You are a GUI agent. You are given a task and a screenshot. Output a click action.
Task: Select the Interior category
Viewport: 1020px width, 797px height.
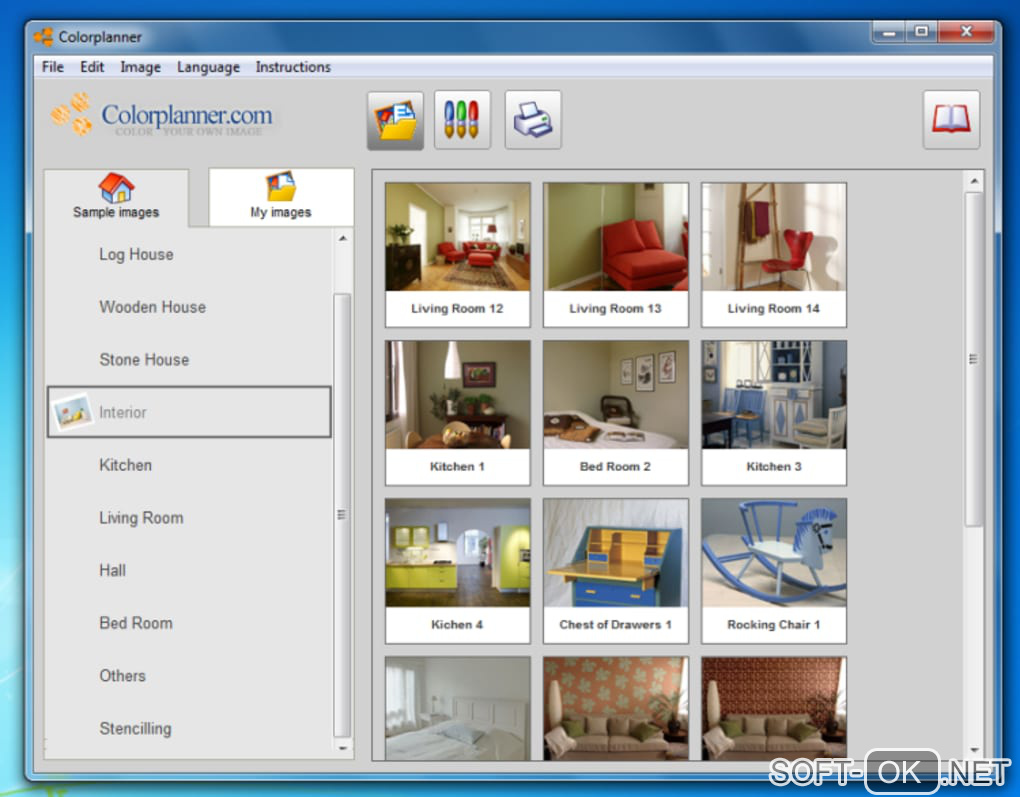pyautogui.click(x=189, y=412)
